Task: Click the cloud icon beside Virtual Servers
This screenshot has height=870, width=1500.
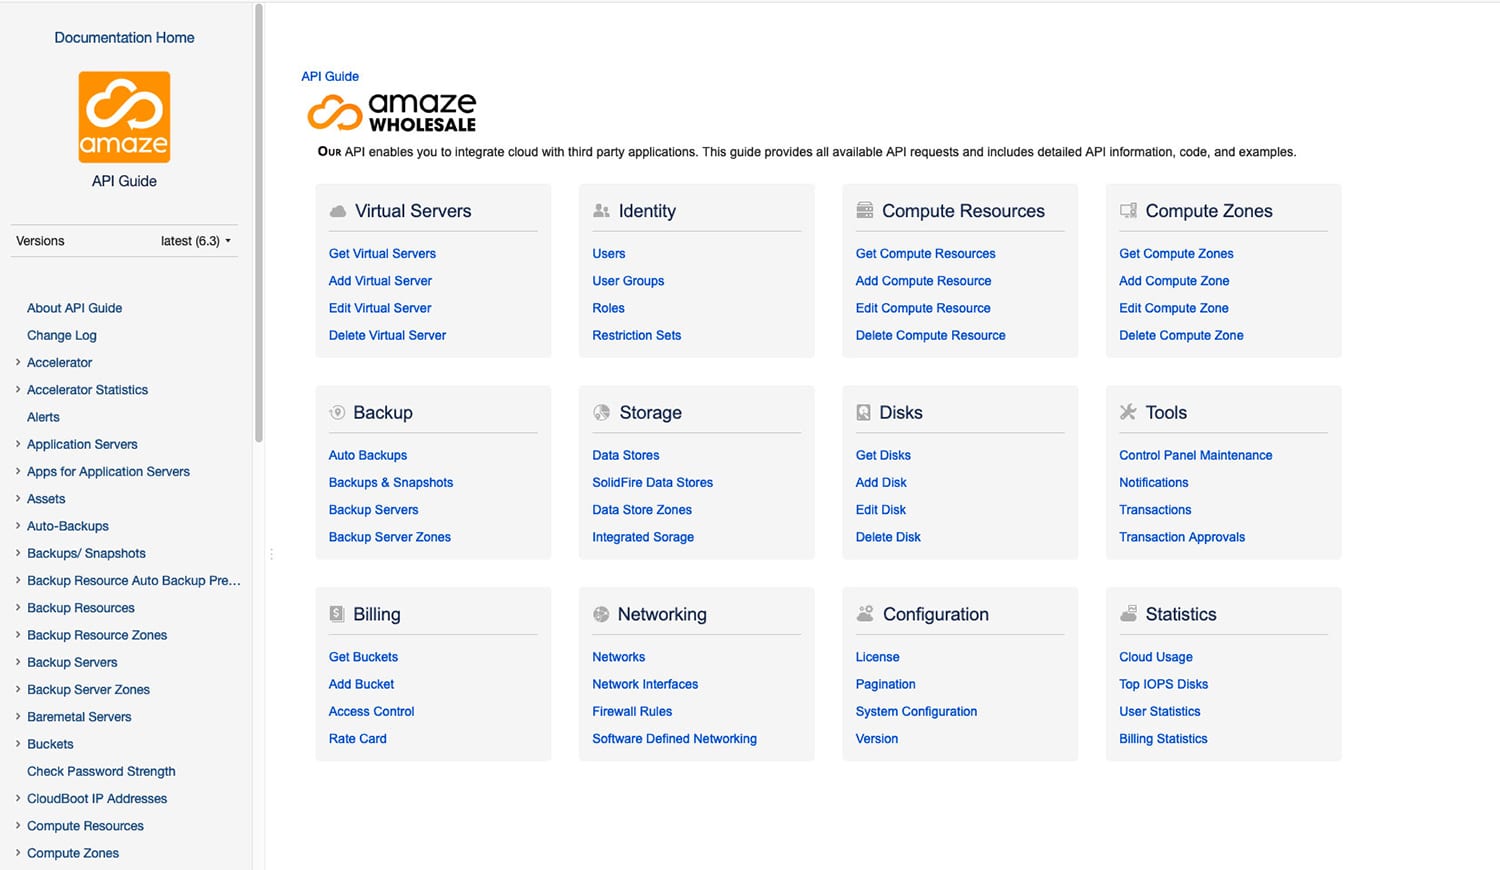Action: tap(338, 211)
